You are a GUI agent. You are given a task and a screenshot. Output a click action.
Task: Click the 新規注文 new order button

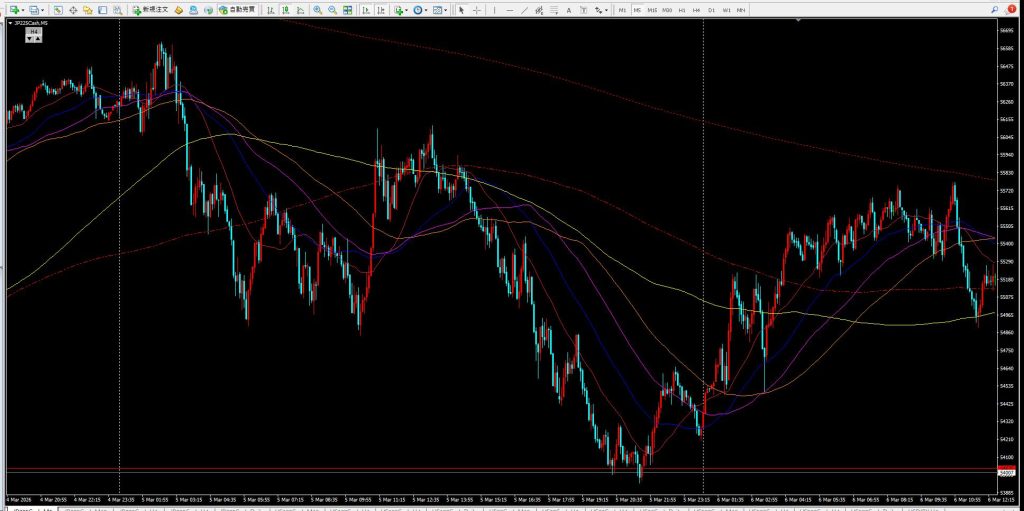(x=150, y=9)
